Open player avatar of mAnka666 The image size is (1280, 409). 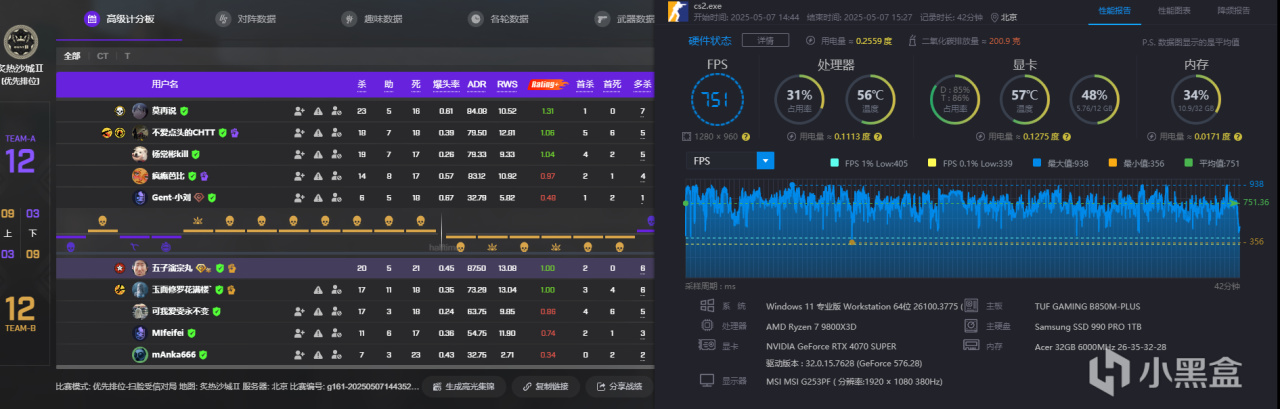141,354
